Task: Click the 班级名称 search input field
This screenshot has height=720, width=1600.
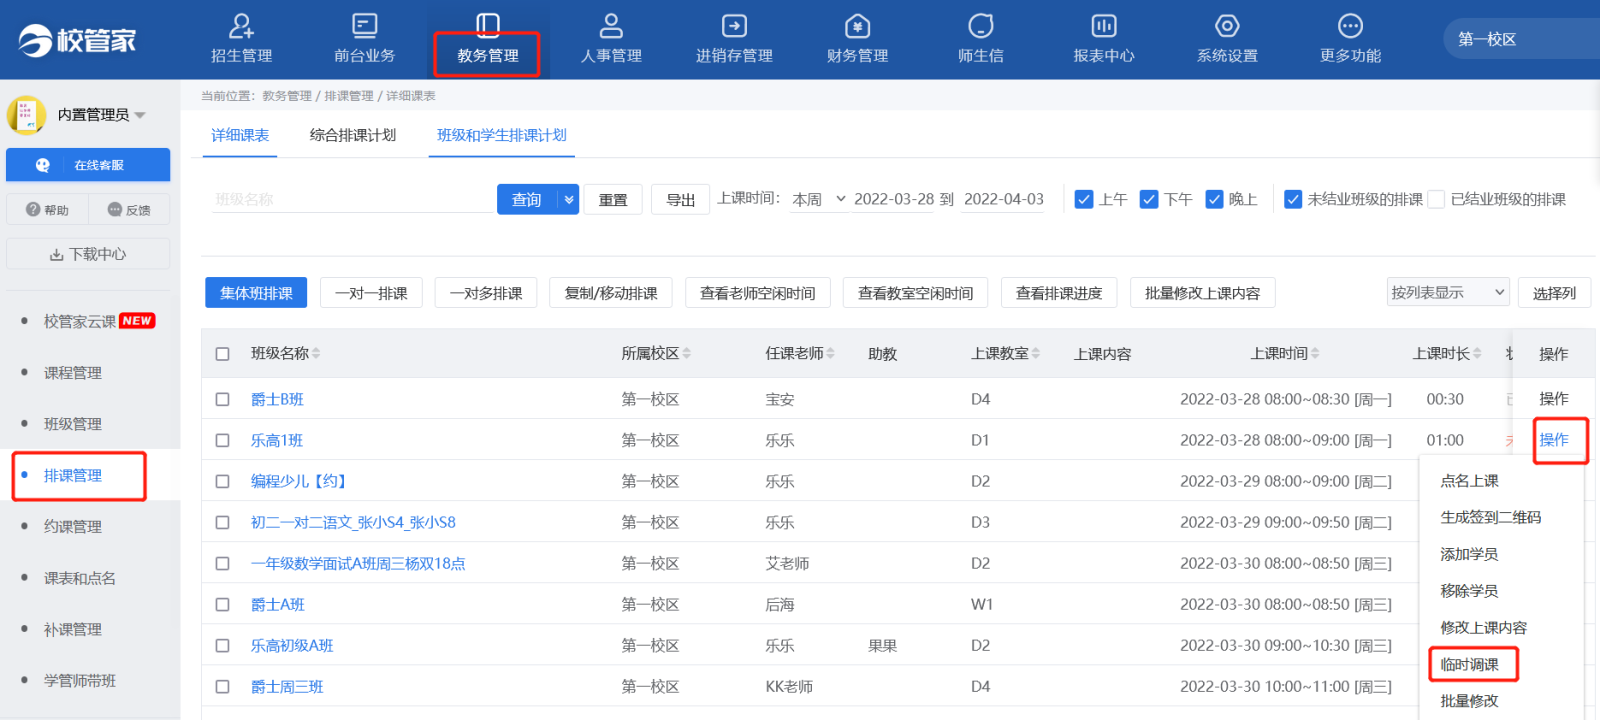Action: click(352, 199)
